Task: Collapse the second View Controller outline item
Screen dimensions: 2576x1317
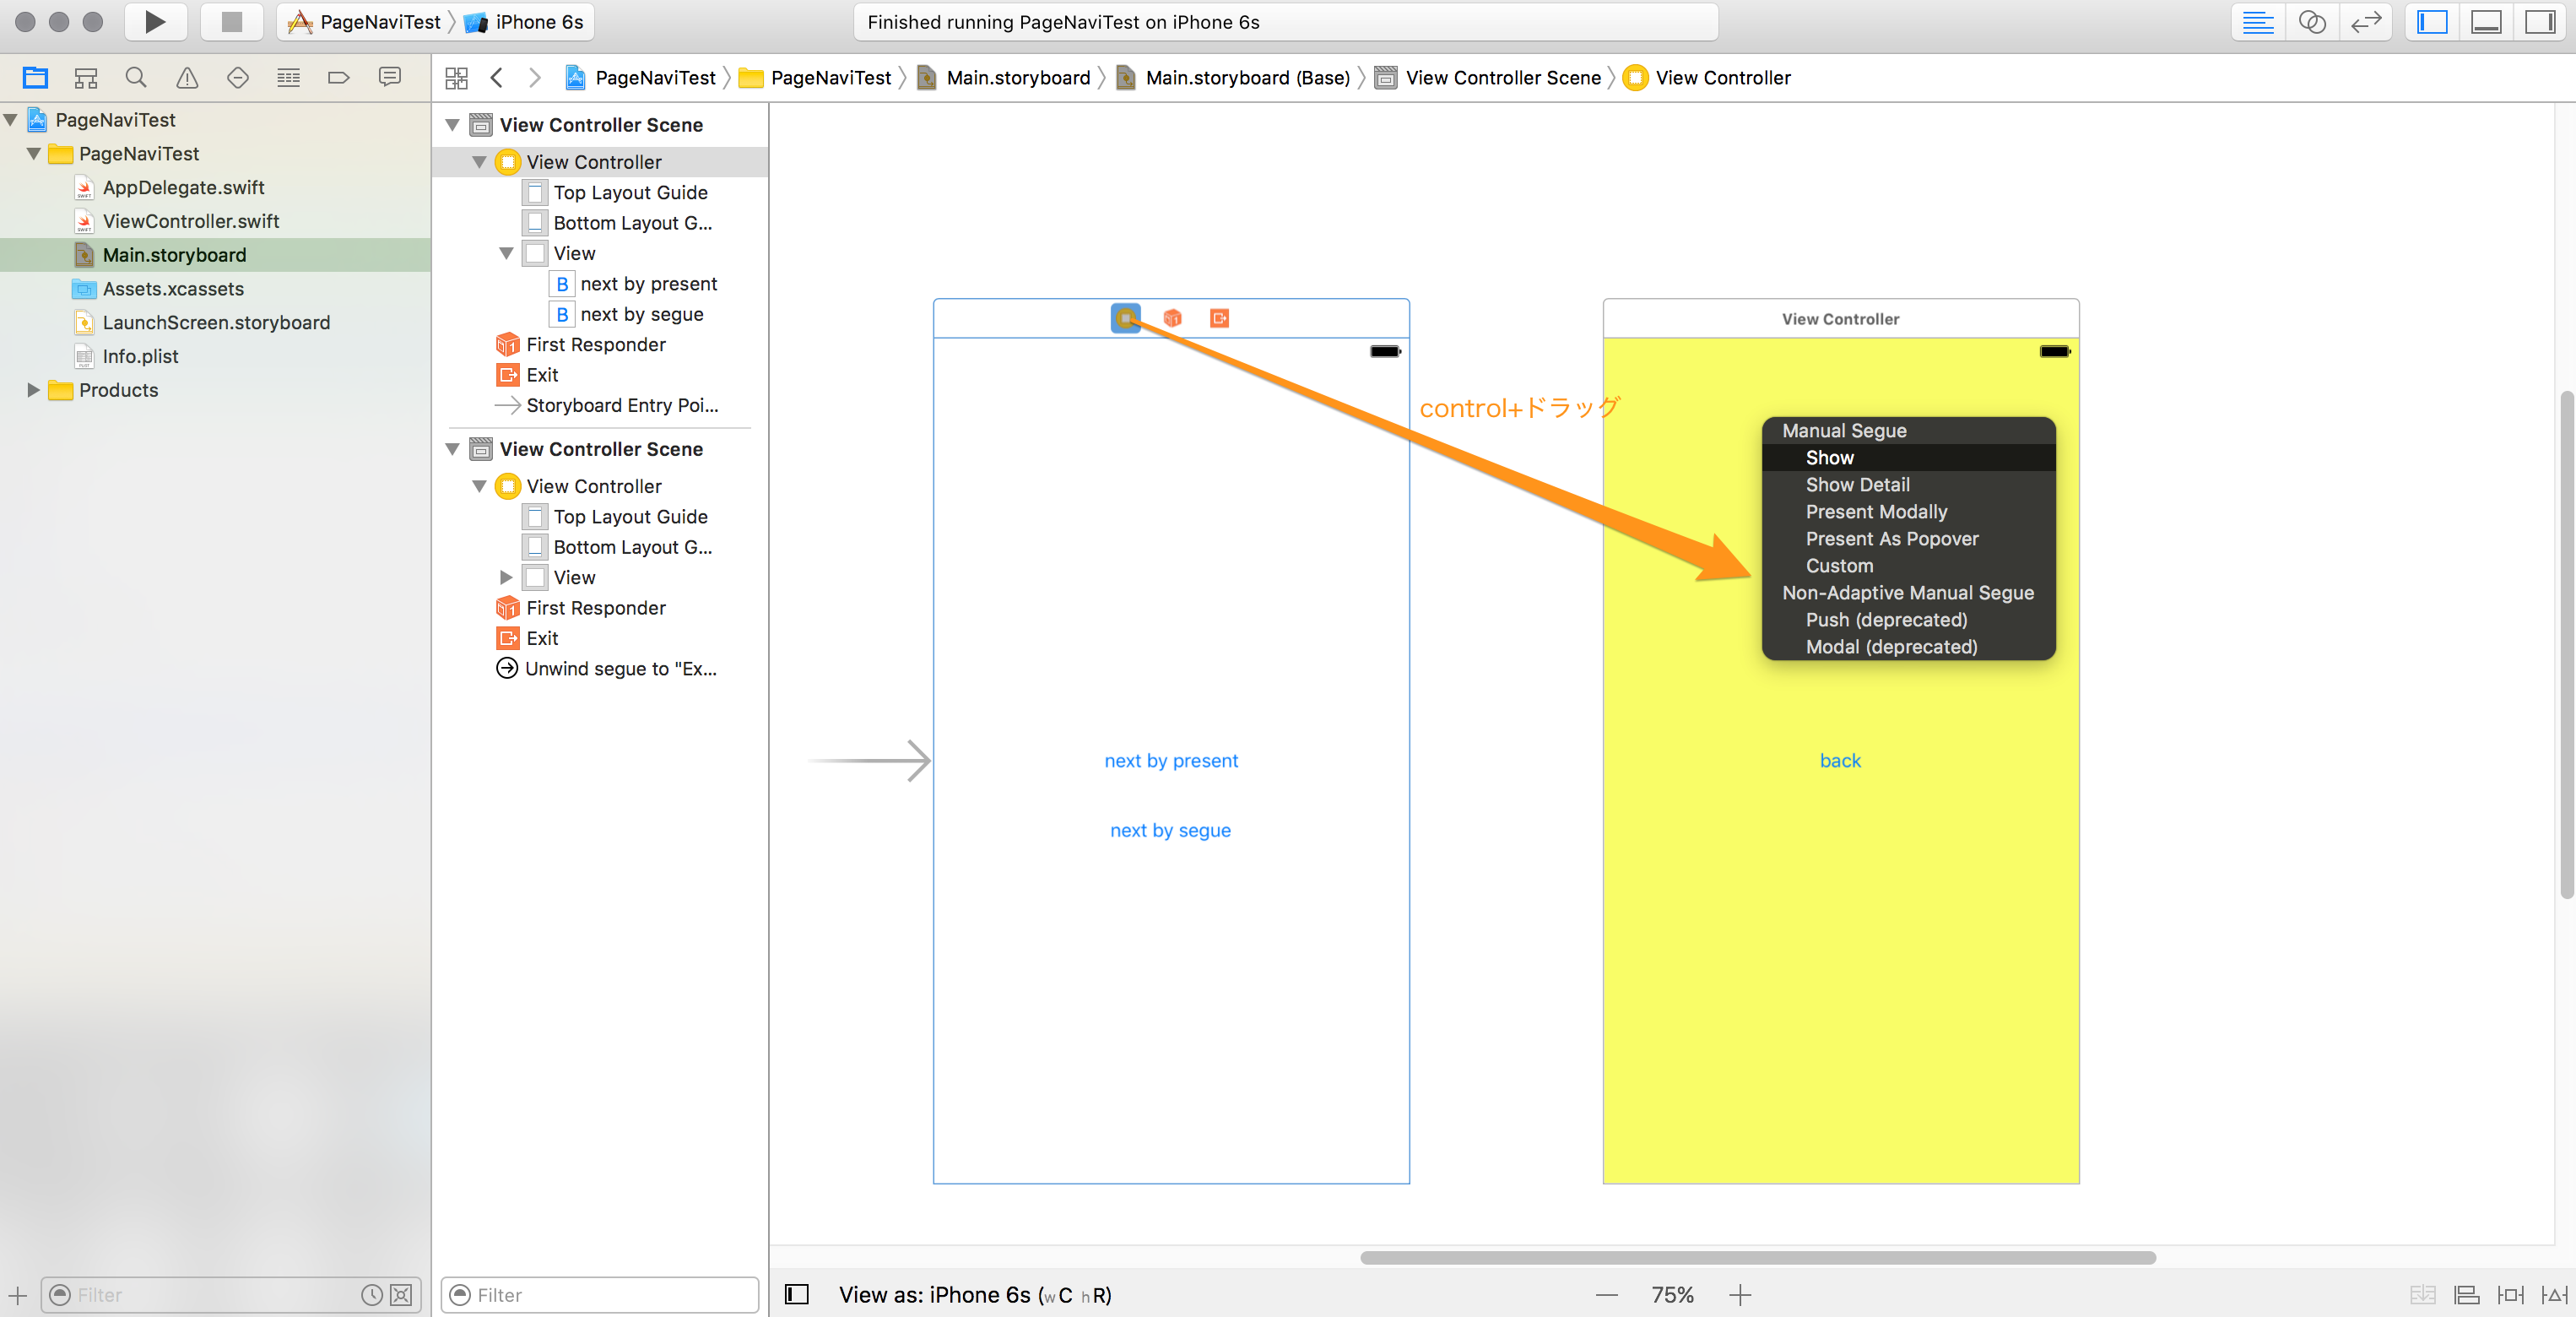Action: (479, 486)
